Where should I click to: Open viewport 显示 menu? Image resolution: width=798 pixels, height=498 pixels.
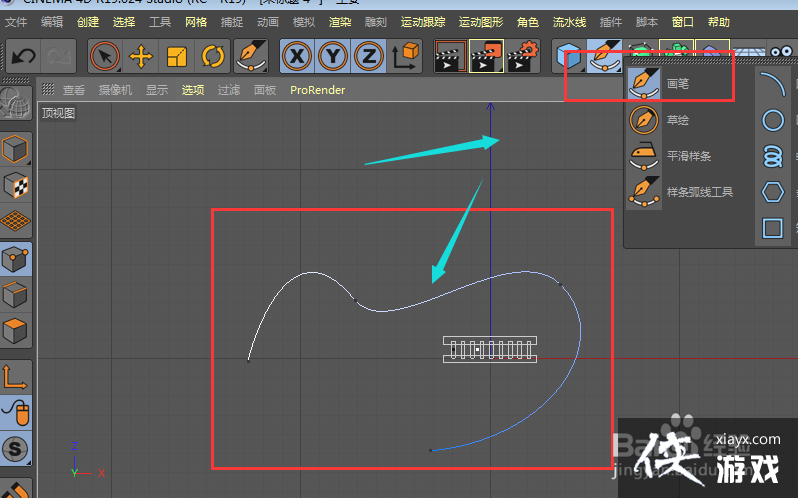pos(157,90)
